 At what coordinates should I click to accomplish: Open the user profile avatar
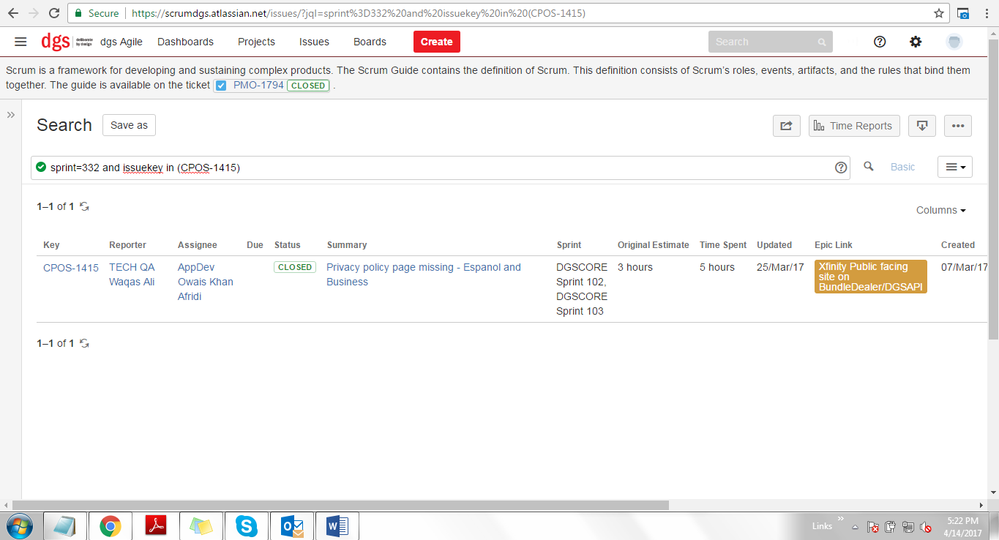click(954, 42)
